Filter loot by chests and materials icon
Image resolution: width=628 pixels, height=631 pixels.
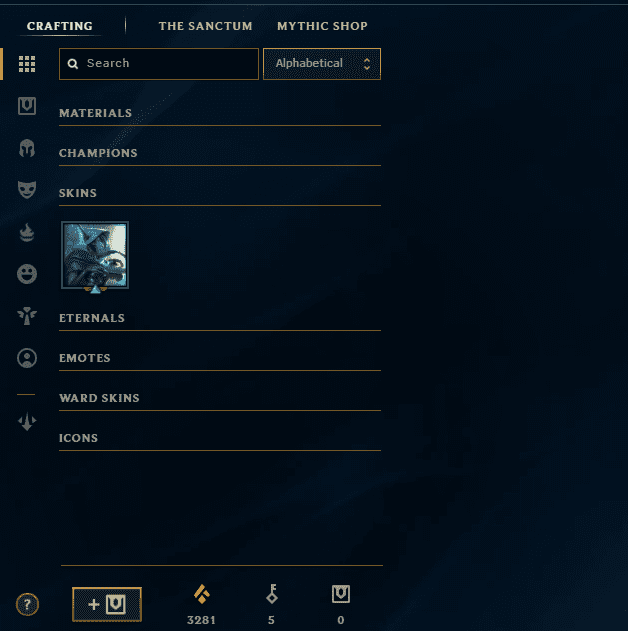(x=27, y=106)
